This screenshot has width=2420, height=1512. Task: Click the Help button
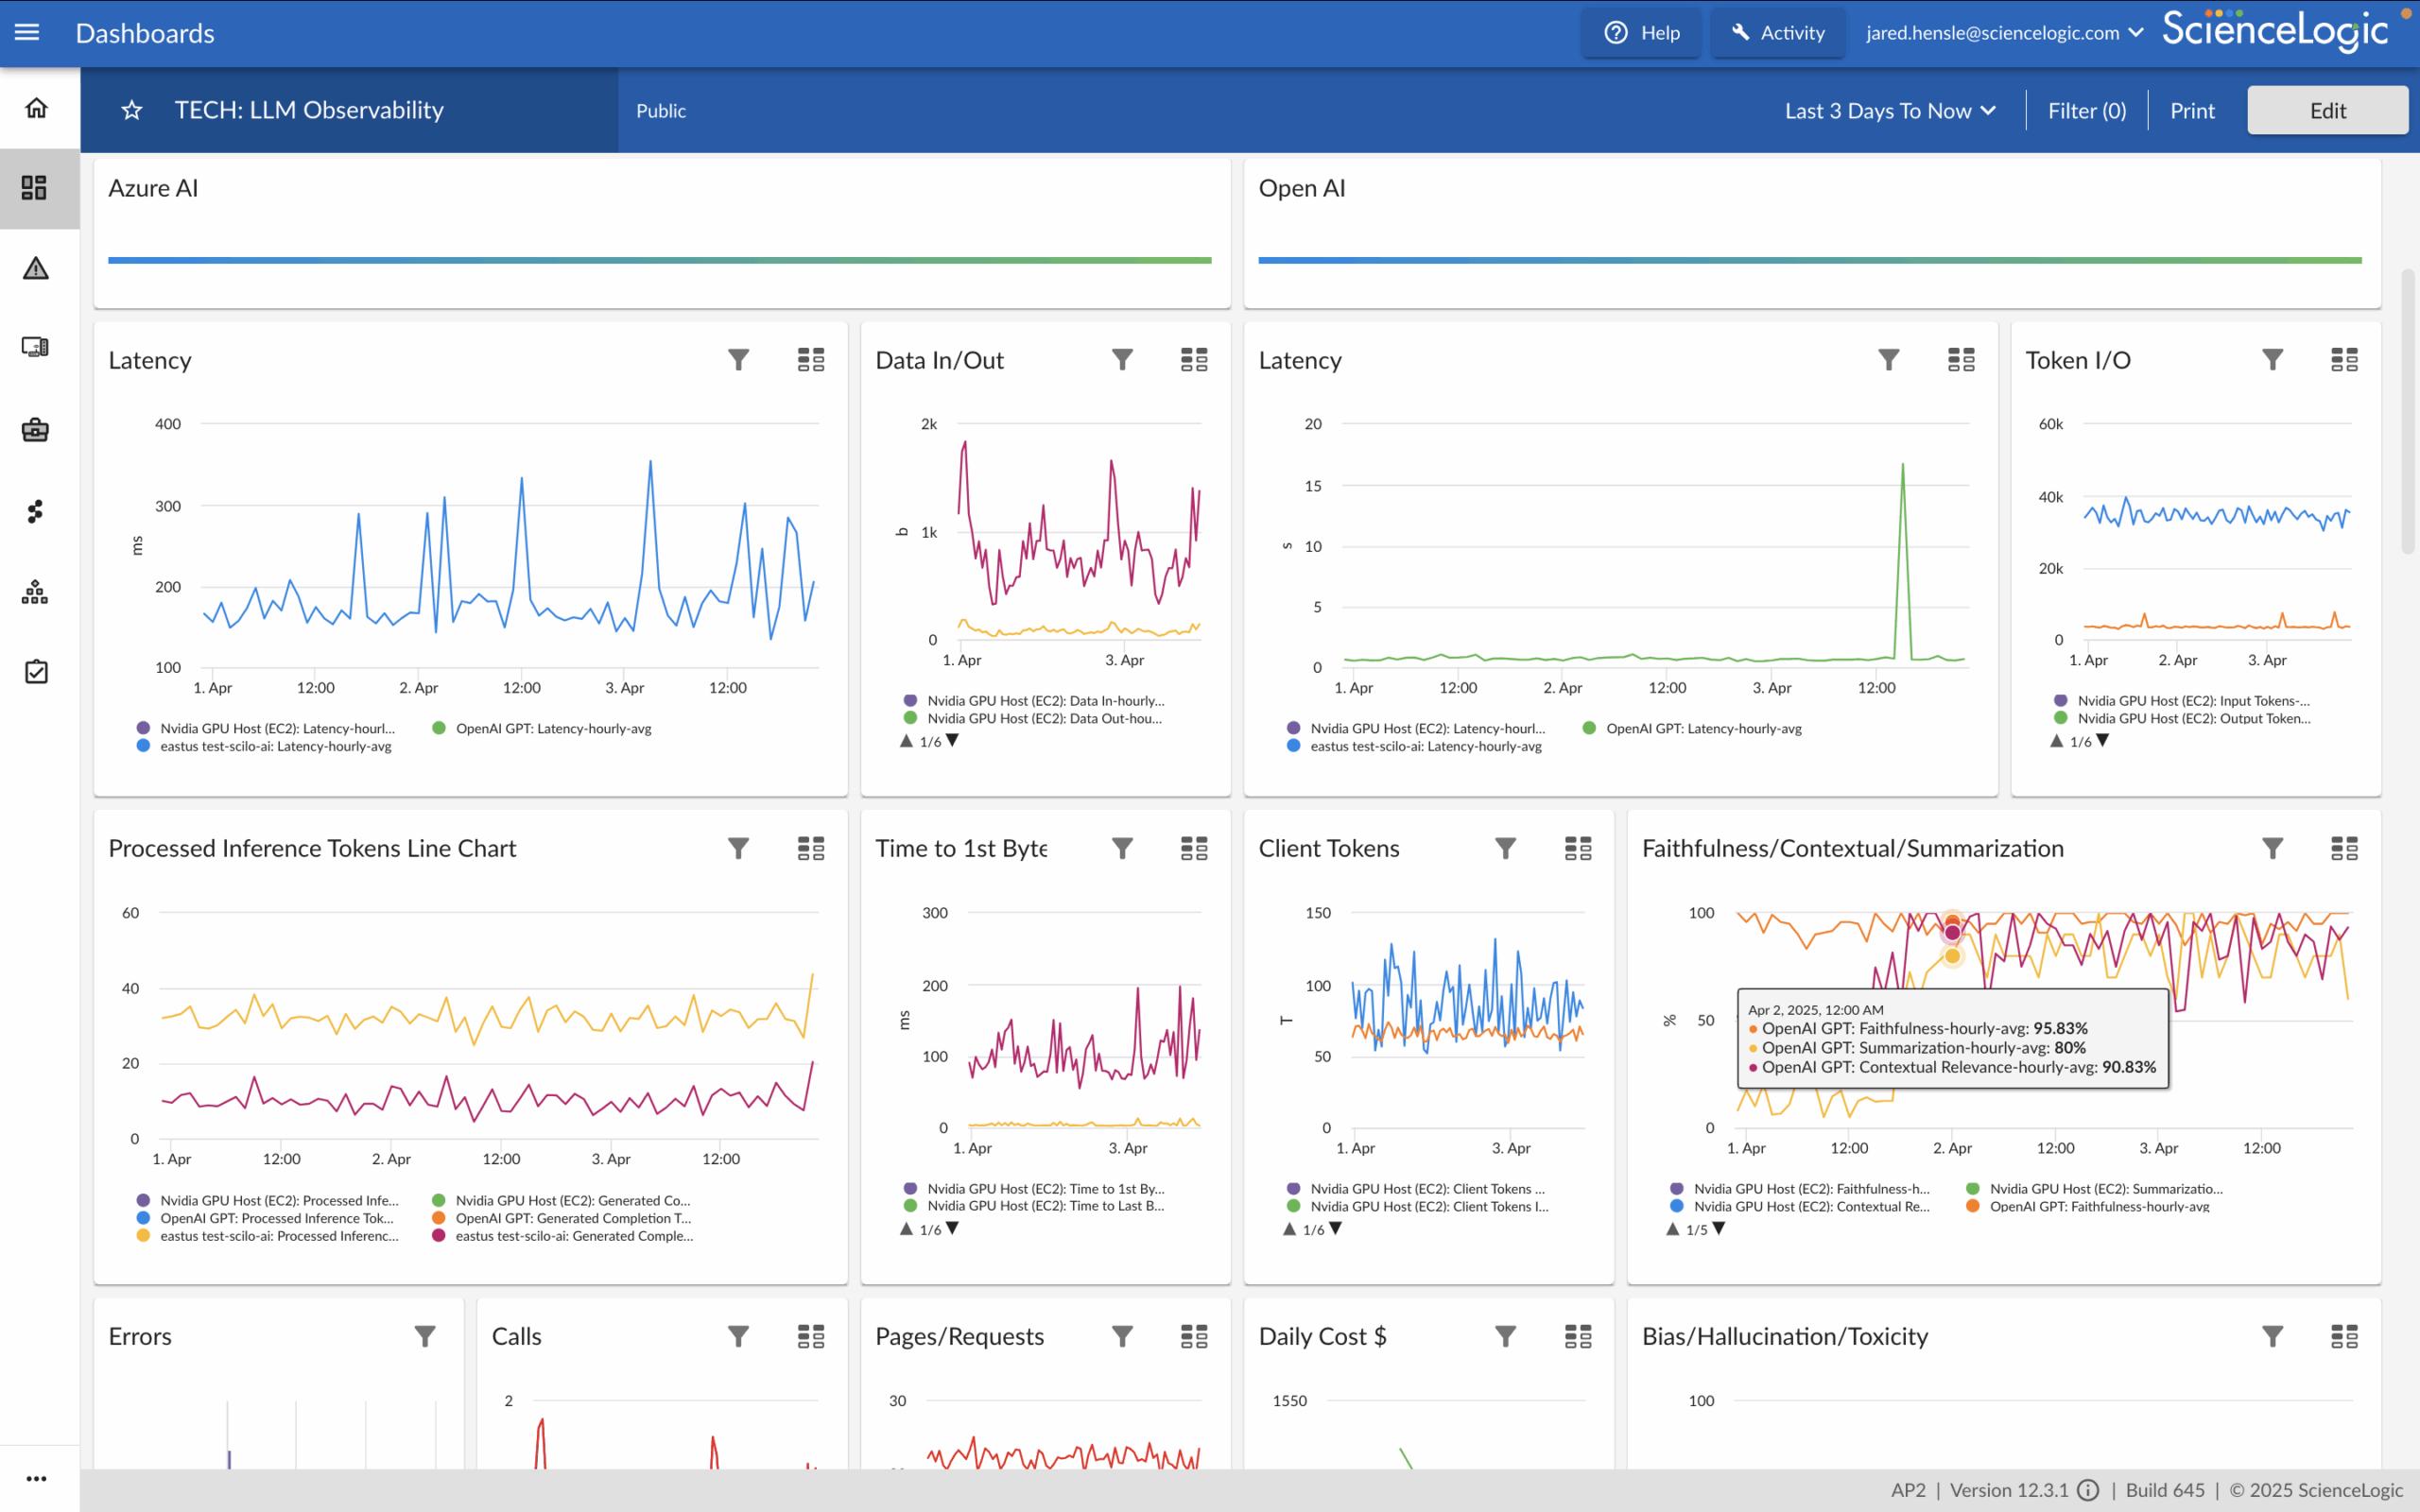click(1642, 33)
